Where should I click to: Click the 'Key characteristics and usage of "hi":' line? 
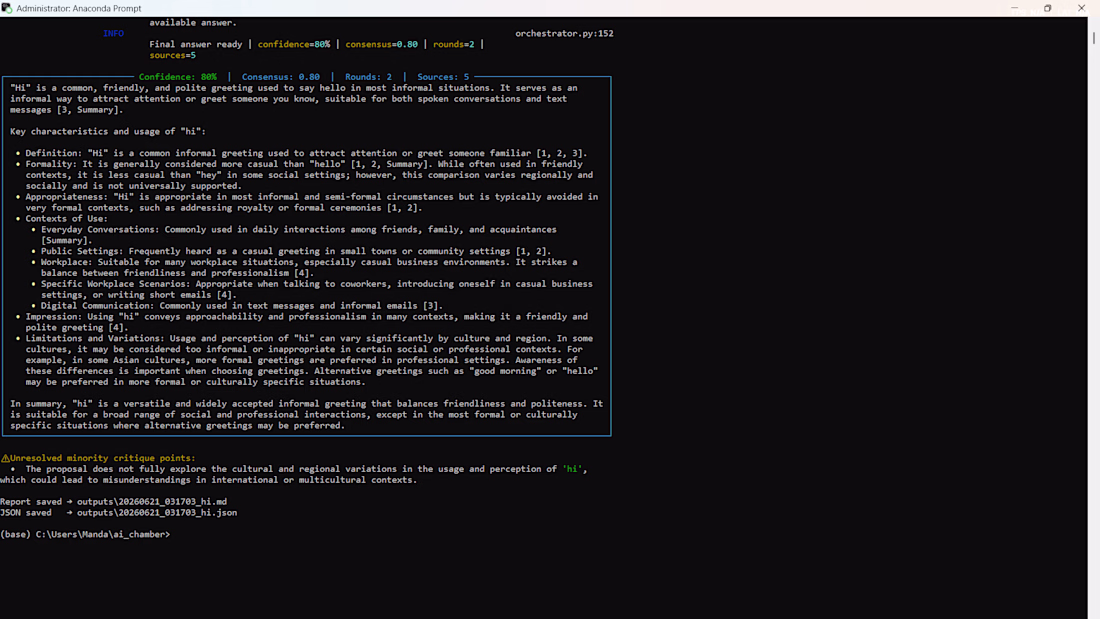108,131
